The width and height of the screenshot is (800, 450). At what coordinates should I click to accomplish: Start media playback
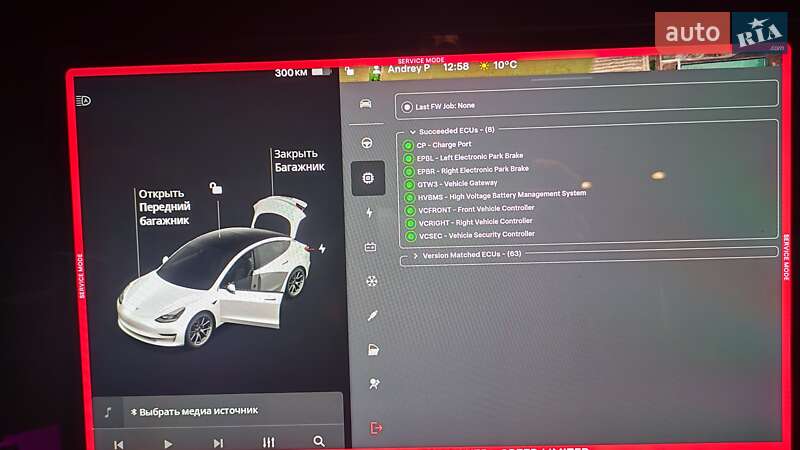(x=168, y=444)
